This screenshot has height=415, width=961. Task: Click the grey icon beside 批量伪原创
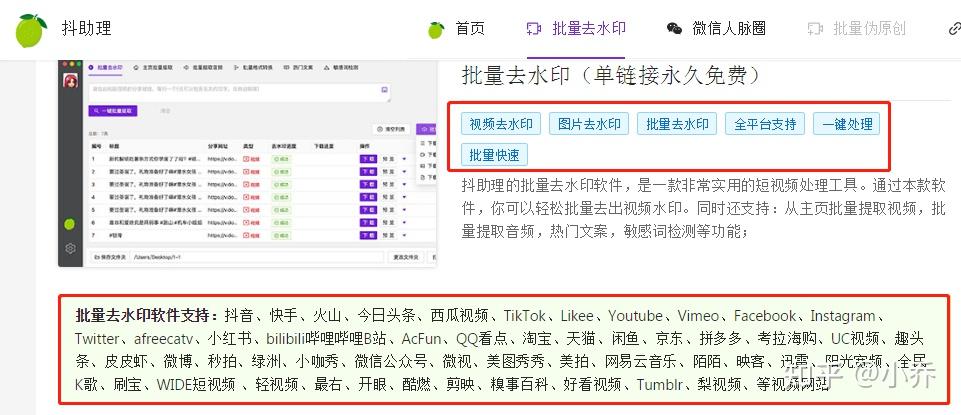(815, 29)
